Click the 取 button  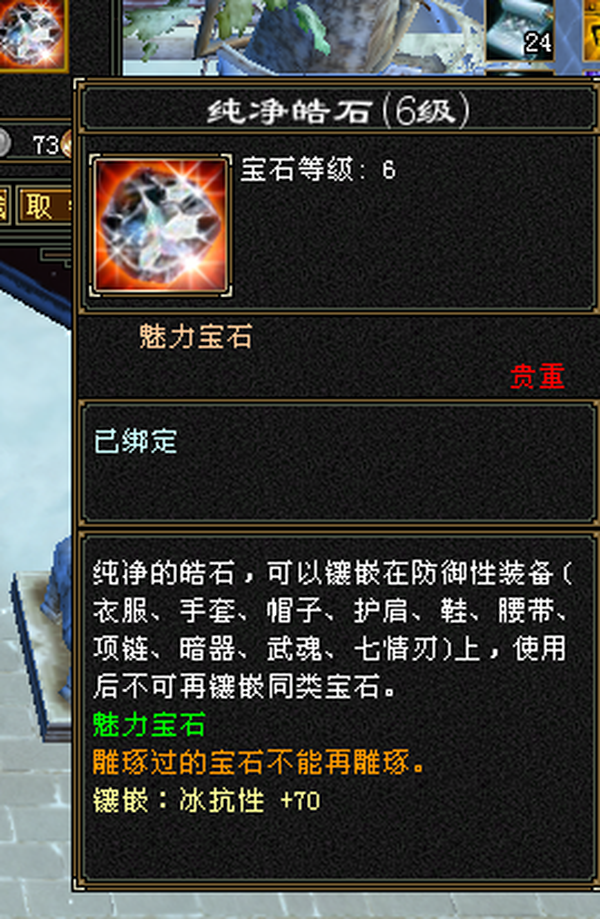coord(44,206)
